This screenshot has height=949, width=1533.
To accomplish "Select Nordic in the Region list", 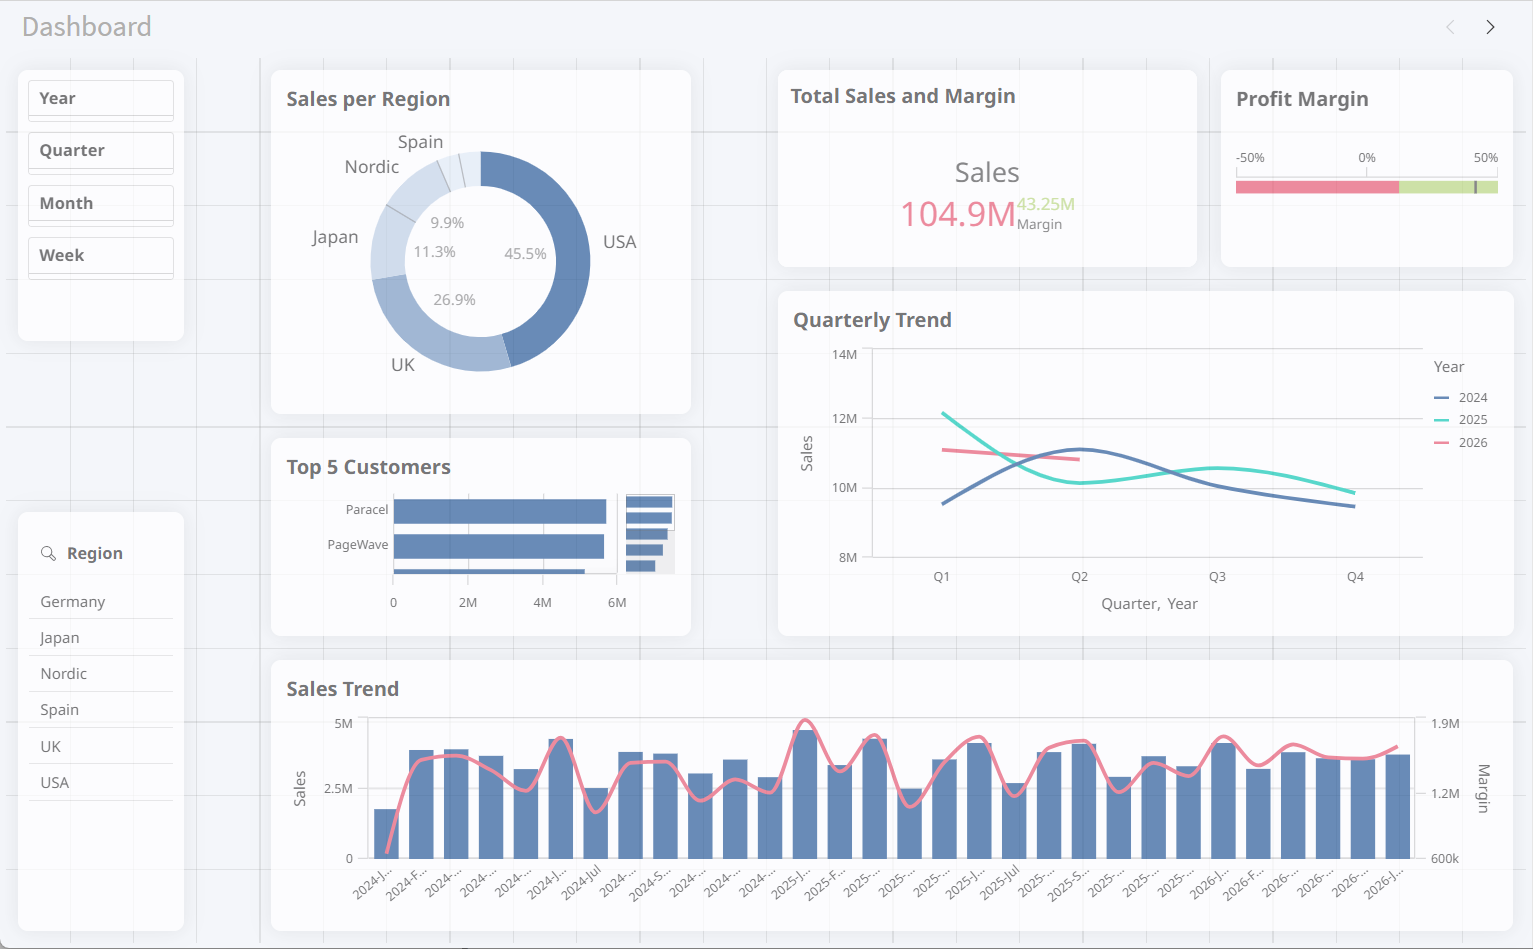I will 101,674.
